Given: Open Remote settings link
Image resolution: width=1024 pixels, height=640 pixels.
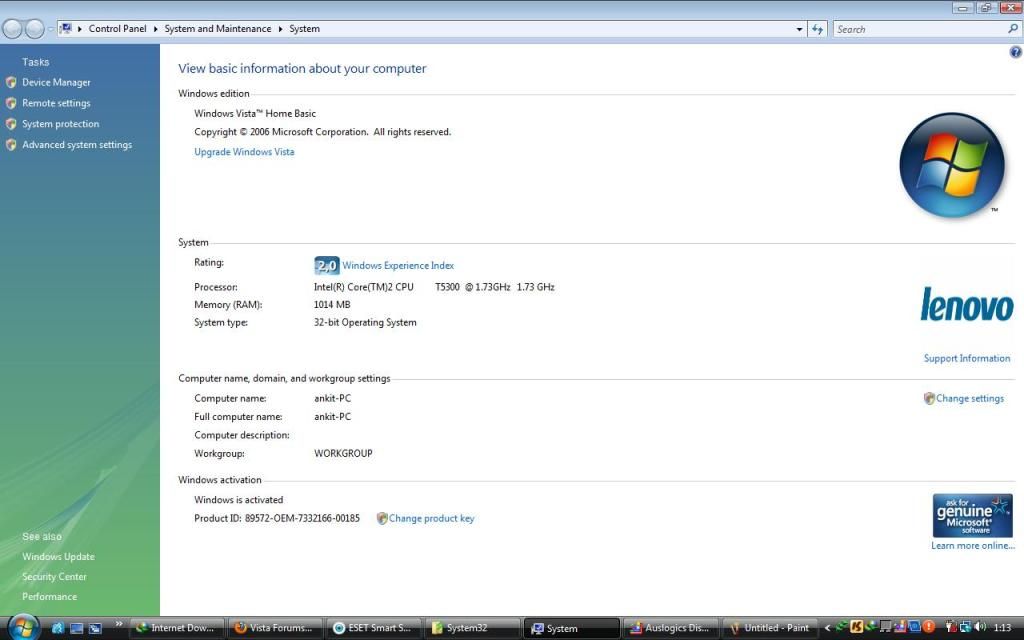Looking at the screenshot, I should point(56,103).
